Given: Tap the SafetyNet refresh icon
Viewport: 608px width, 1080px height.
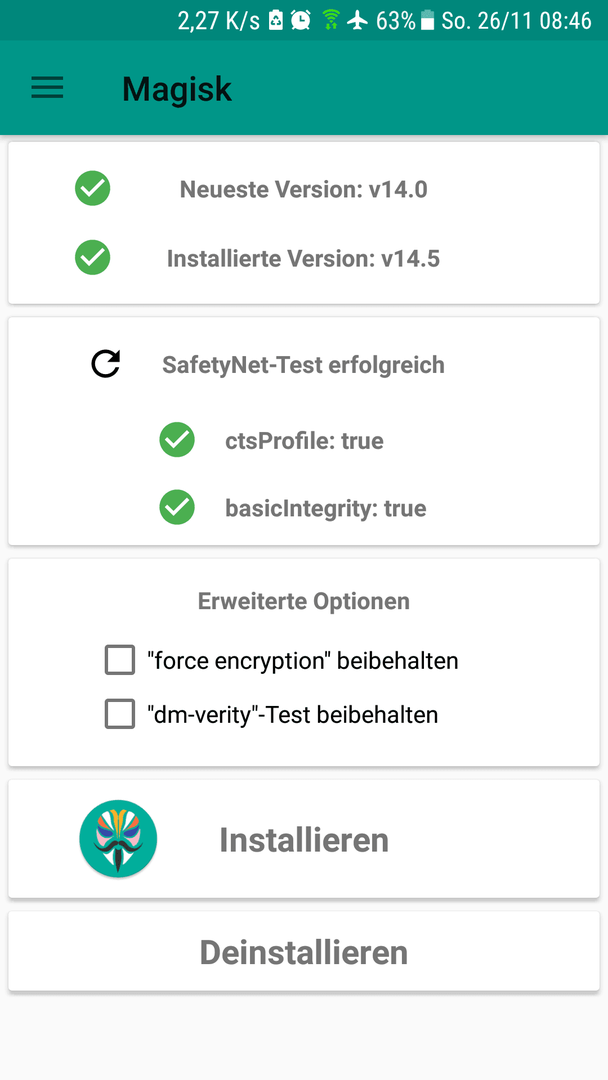Looking at the screenshot, I should 106,364.
